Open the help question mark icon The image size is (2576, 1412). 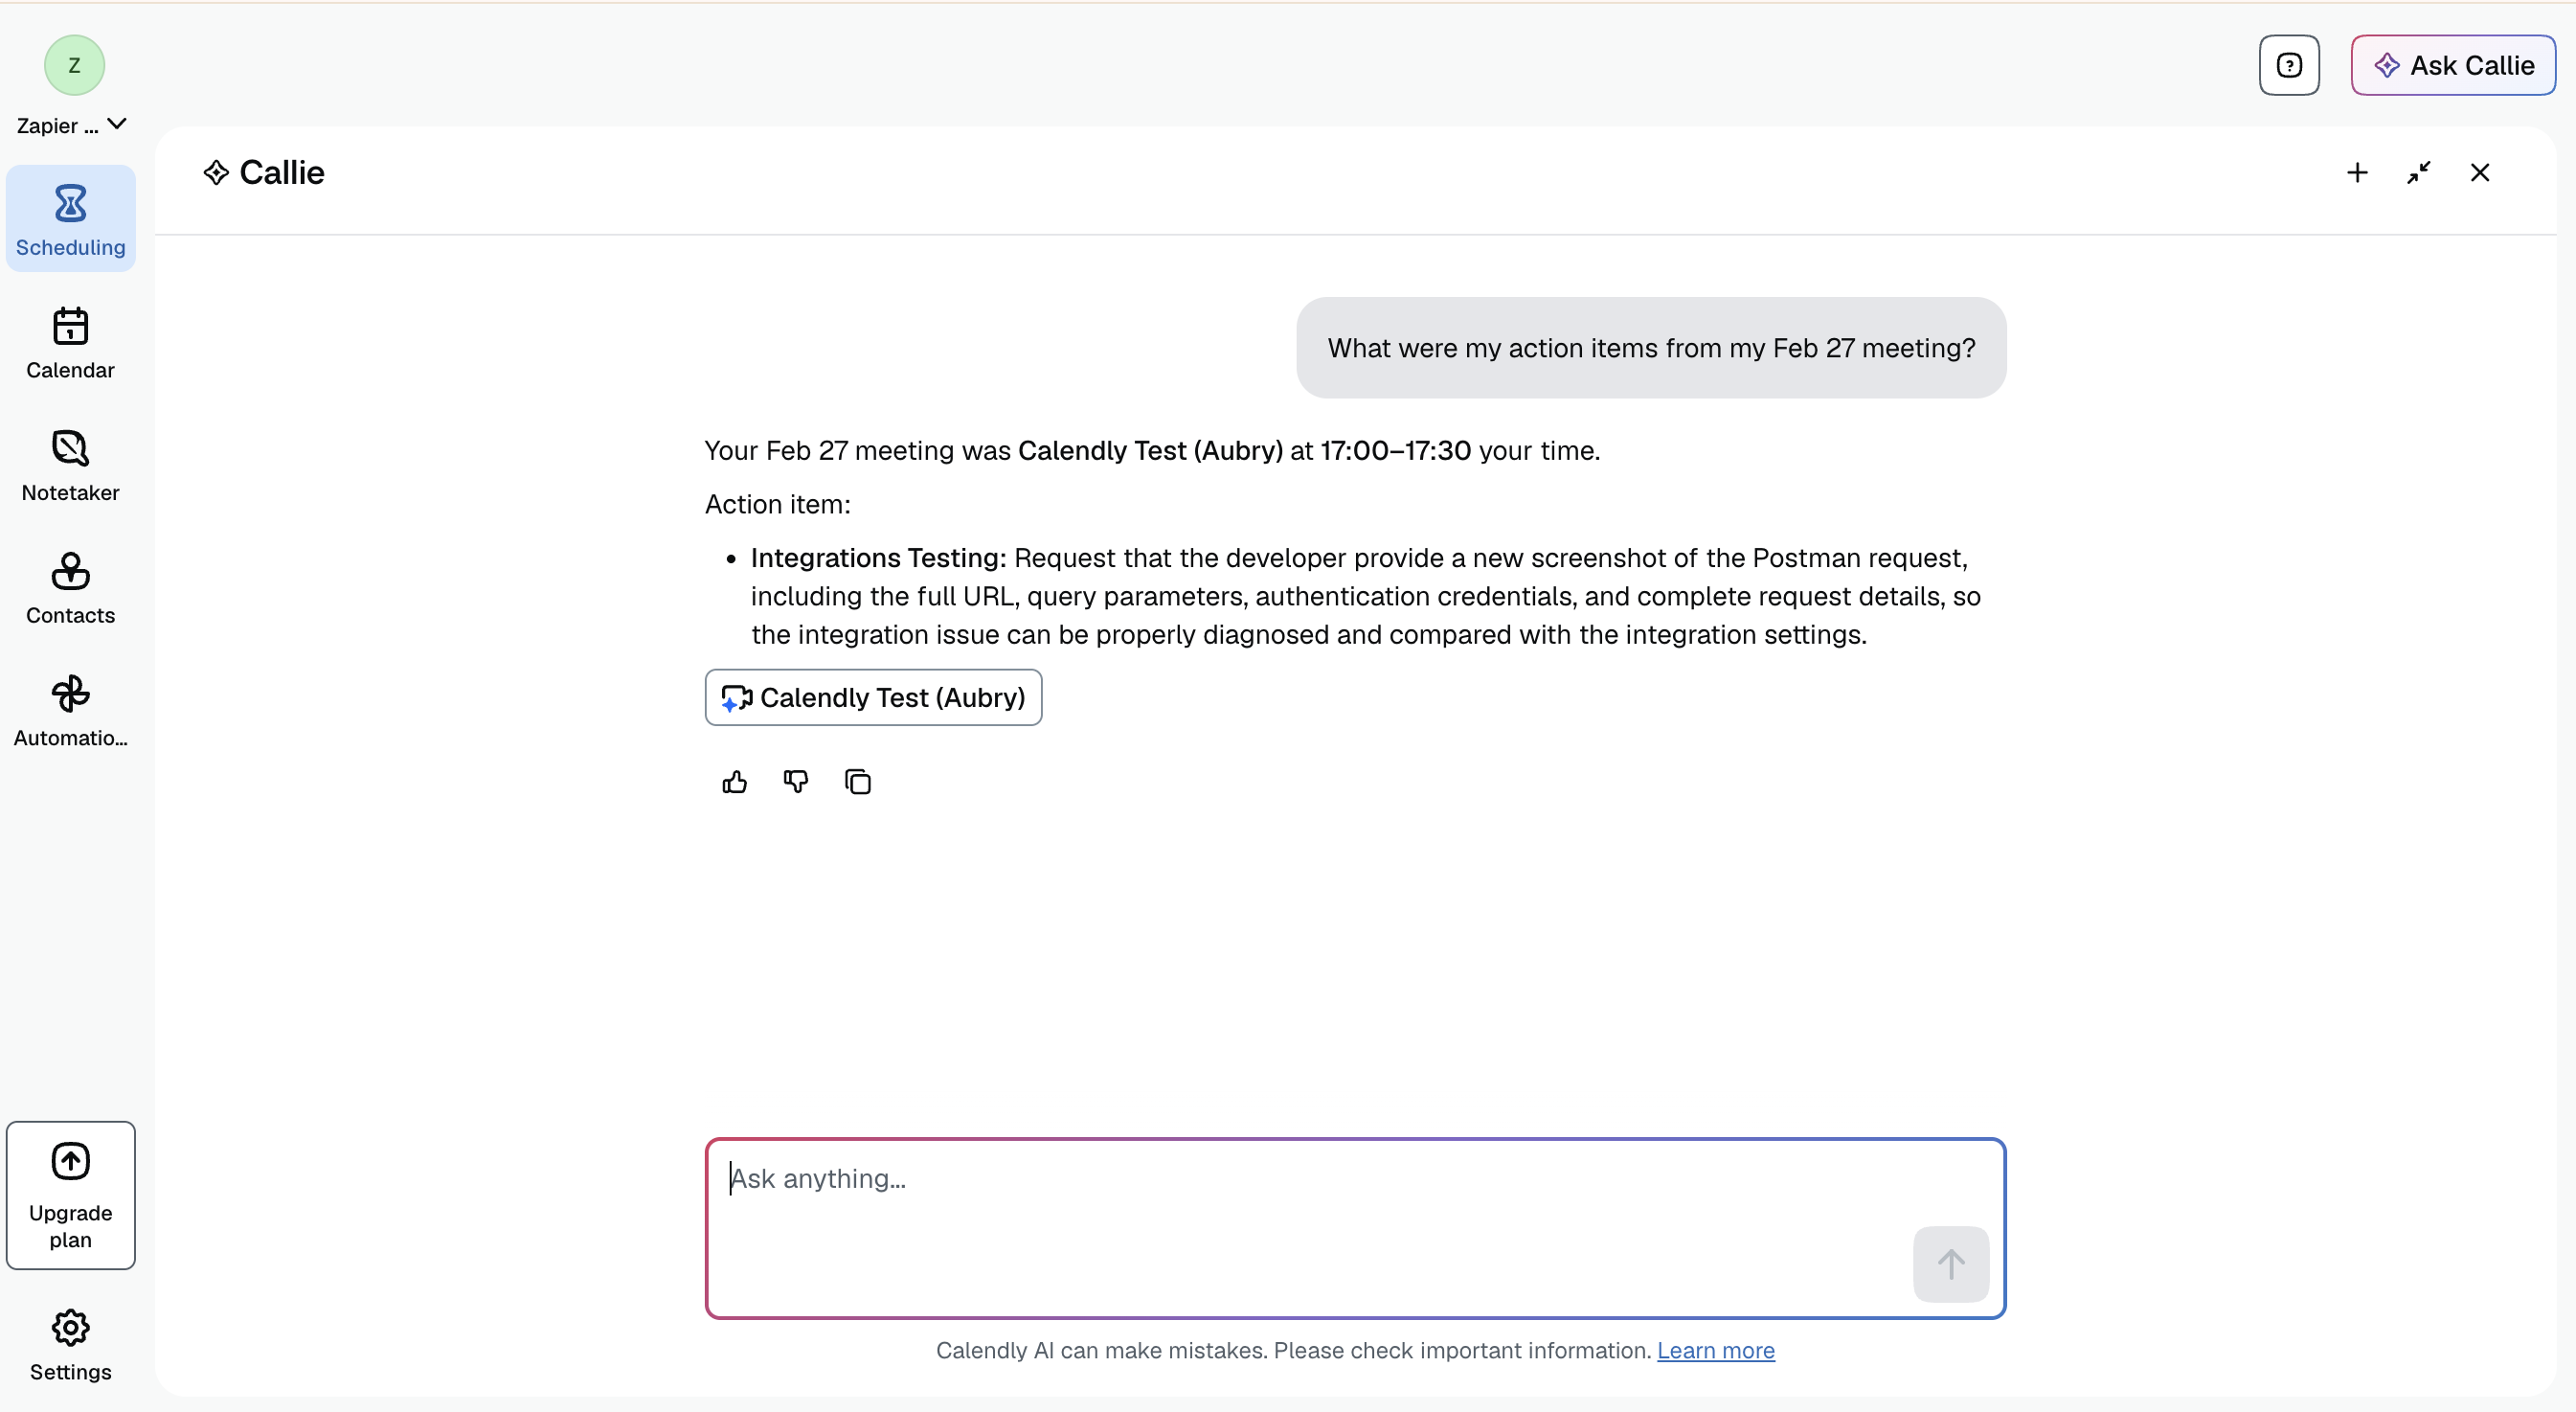pos(2289,65)
